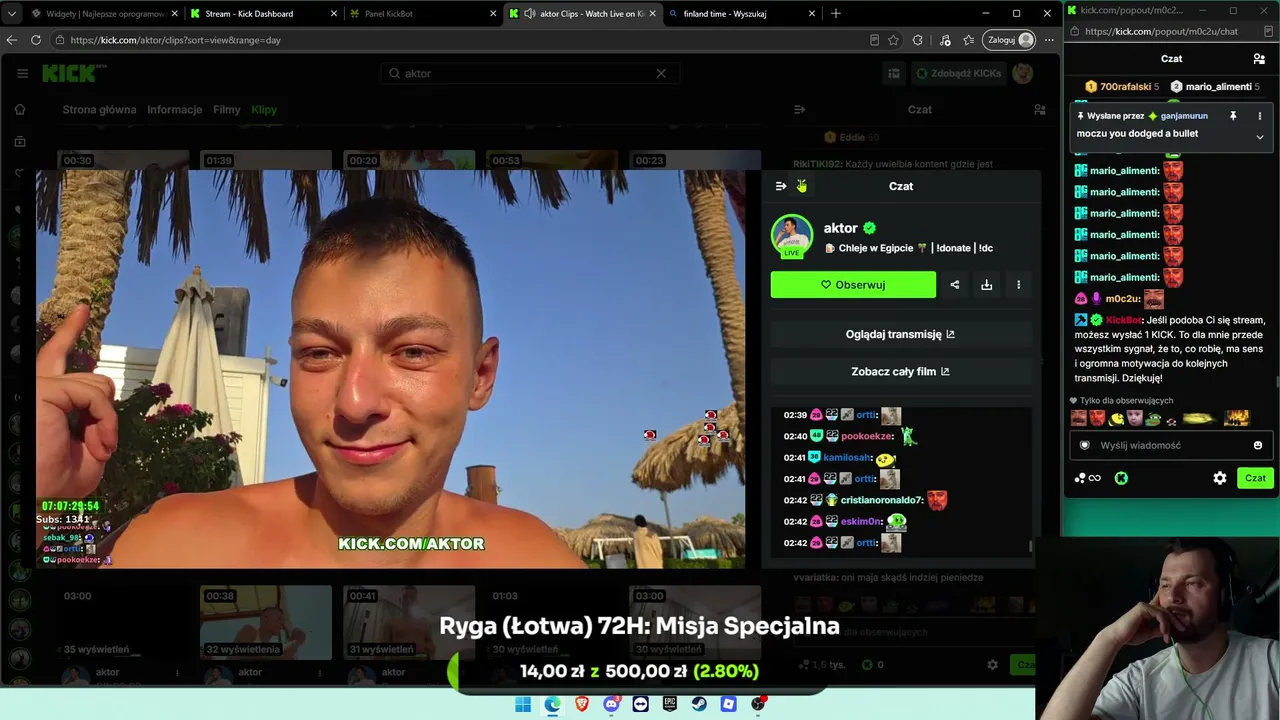Switch to the Strona główna tab
Screen dimensions: 1280x720
[x=99, y=110]
